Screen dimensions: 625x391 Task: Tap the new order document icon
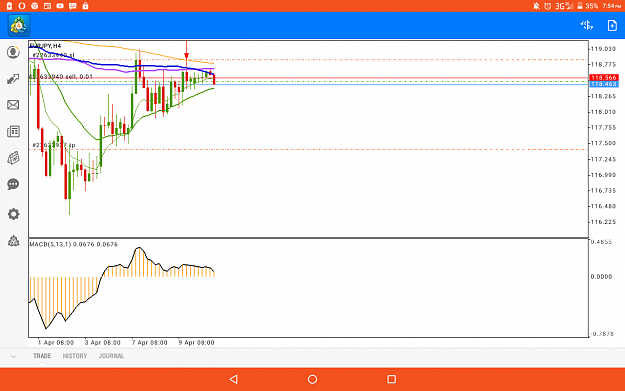pos(612,26)
